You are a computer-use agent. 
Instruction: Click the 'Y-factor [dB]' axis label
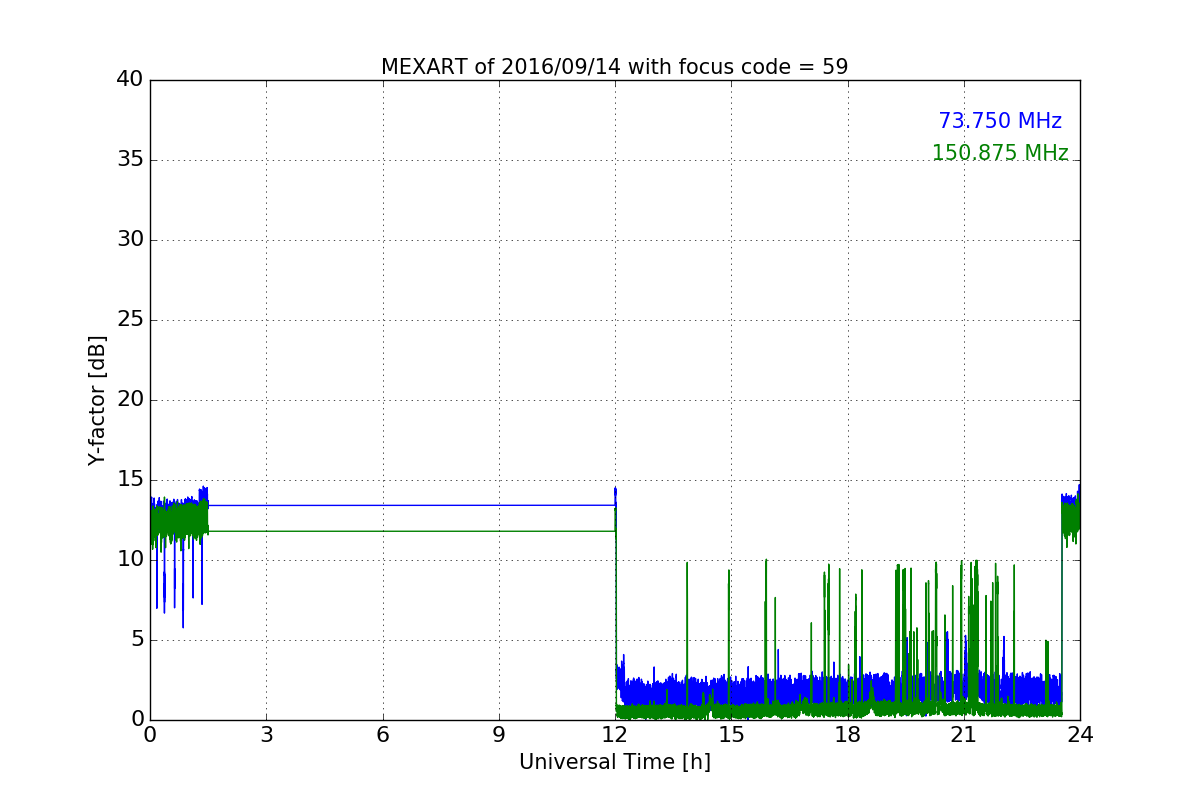point(97,400)
